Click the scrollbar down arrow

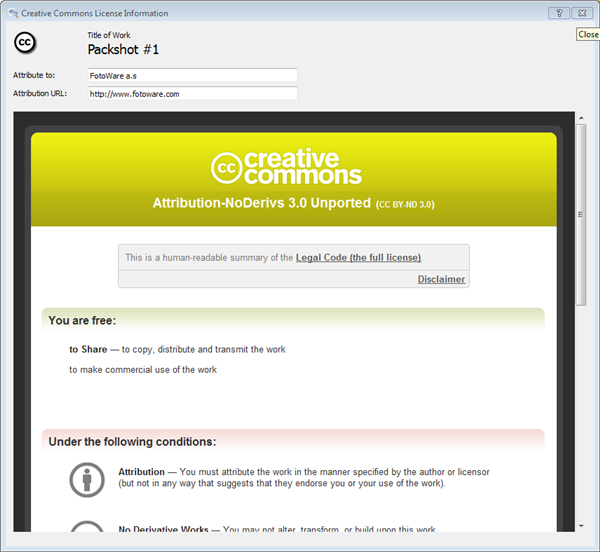coord(581,526)
